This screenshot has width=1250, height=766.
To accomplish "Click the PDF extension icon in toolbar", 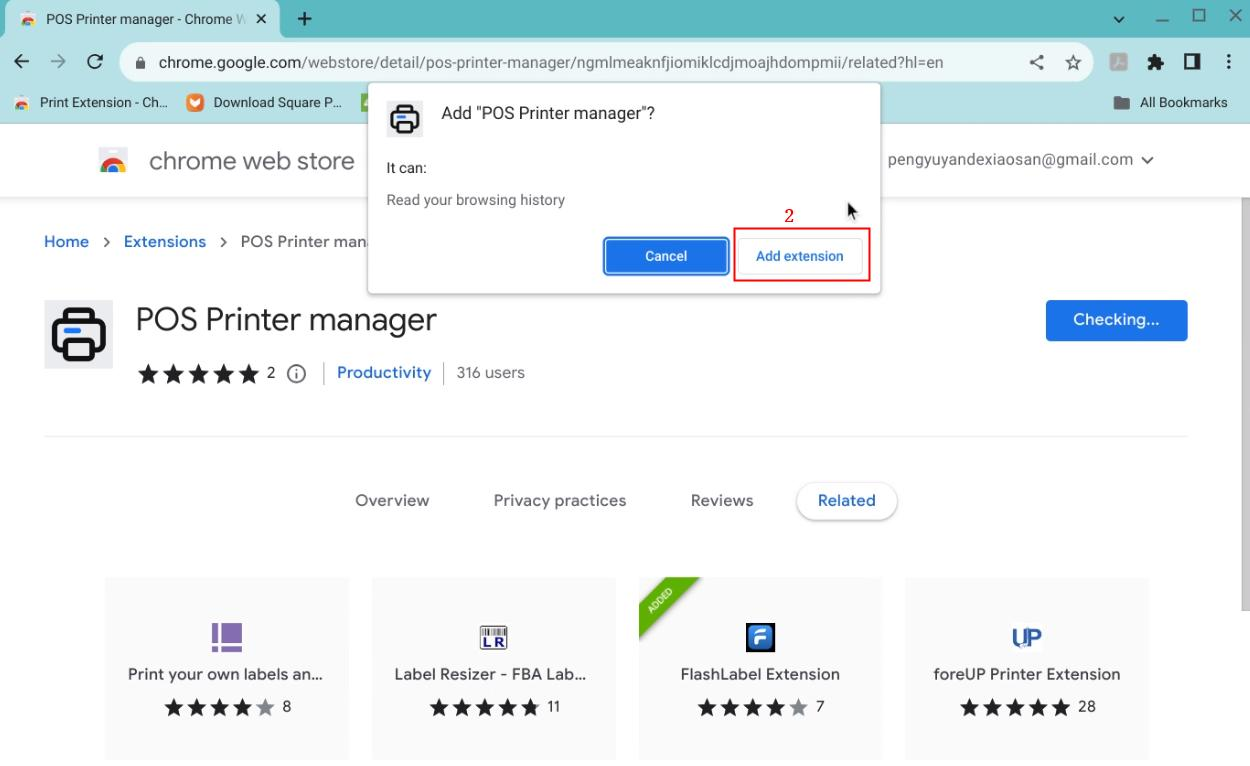I will (1119, 62).
